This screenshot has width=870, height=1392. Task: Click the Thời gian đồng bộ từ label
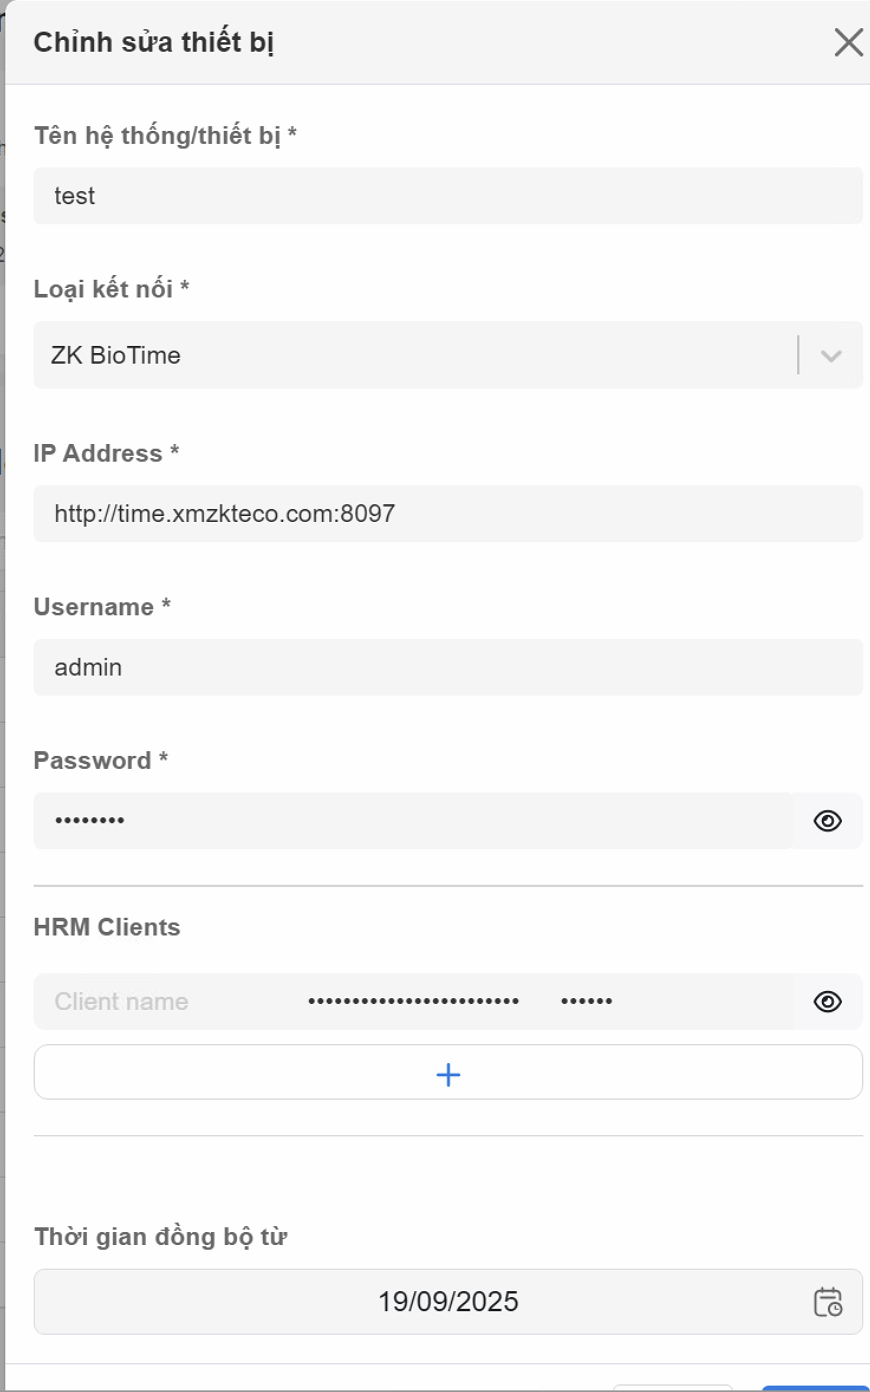160,1237
